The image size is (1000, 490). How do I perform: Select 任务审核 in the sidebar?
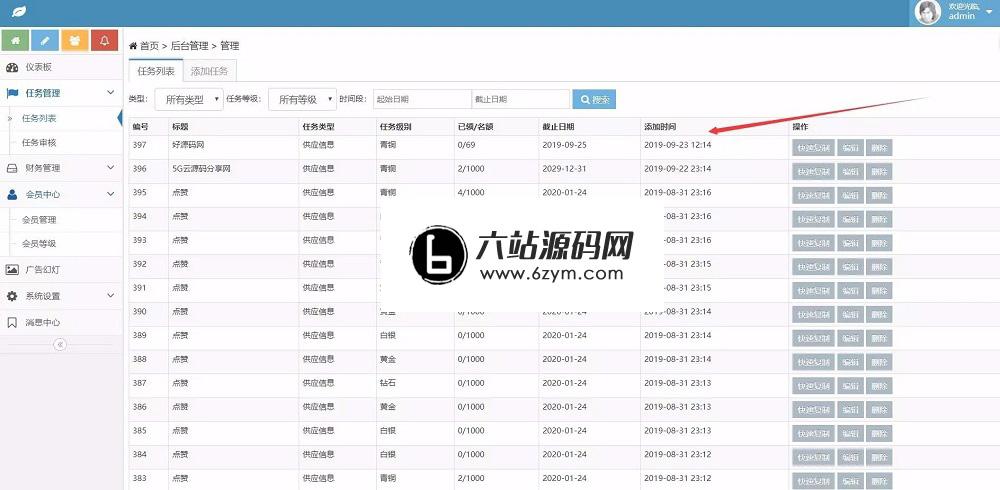(x=39, y=142)
